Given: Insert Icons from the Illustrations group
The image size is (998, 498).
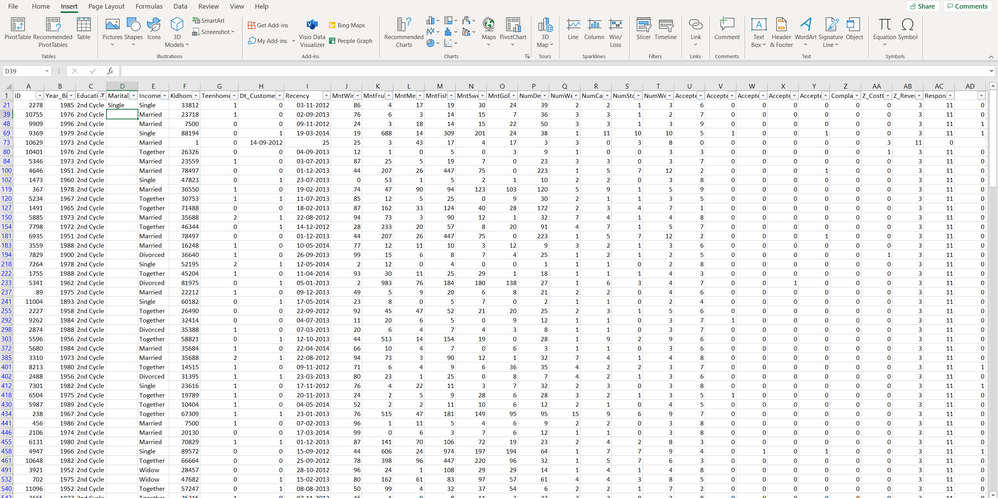Looking at the screenshot, I should coord(154,30).
